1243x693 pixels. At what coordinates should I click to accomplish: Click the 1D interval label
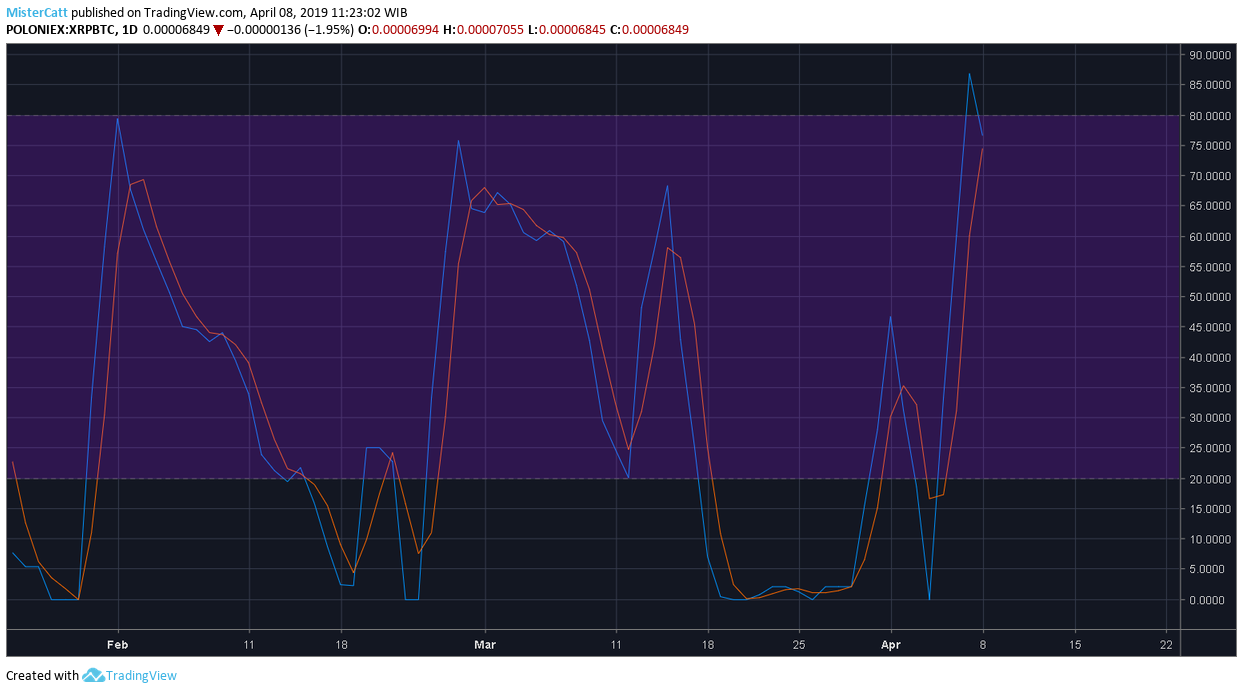coord(129,30)
